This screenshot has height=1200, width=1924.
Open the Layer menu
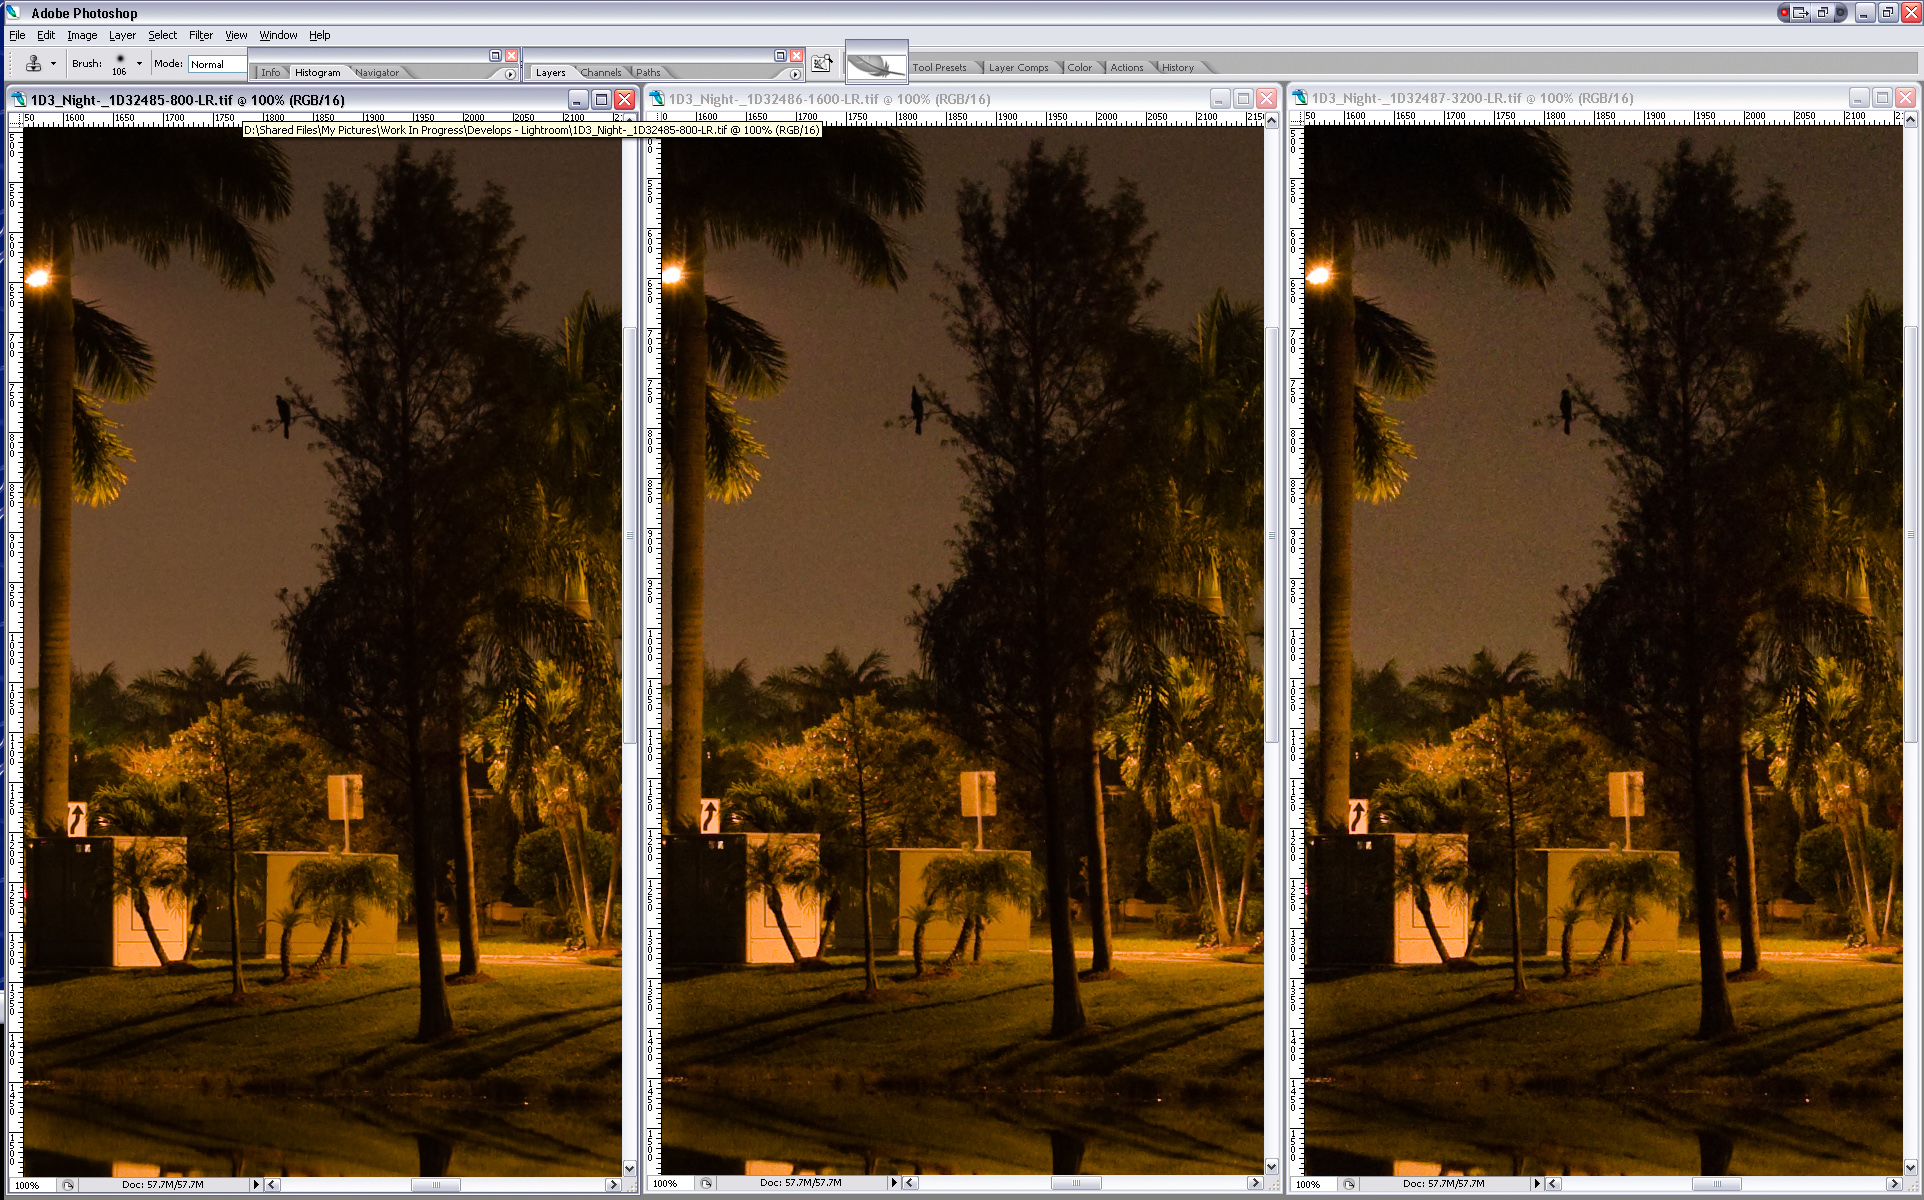(122, 35)
